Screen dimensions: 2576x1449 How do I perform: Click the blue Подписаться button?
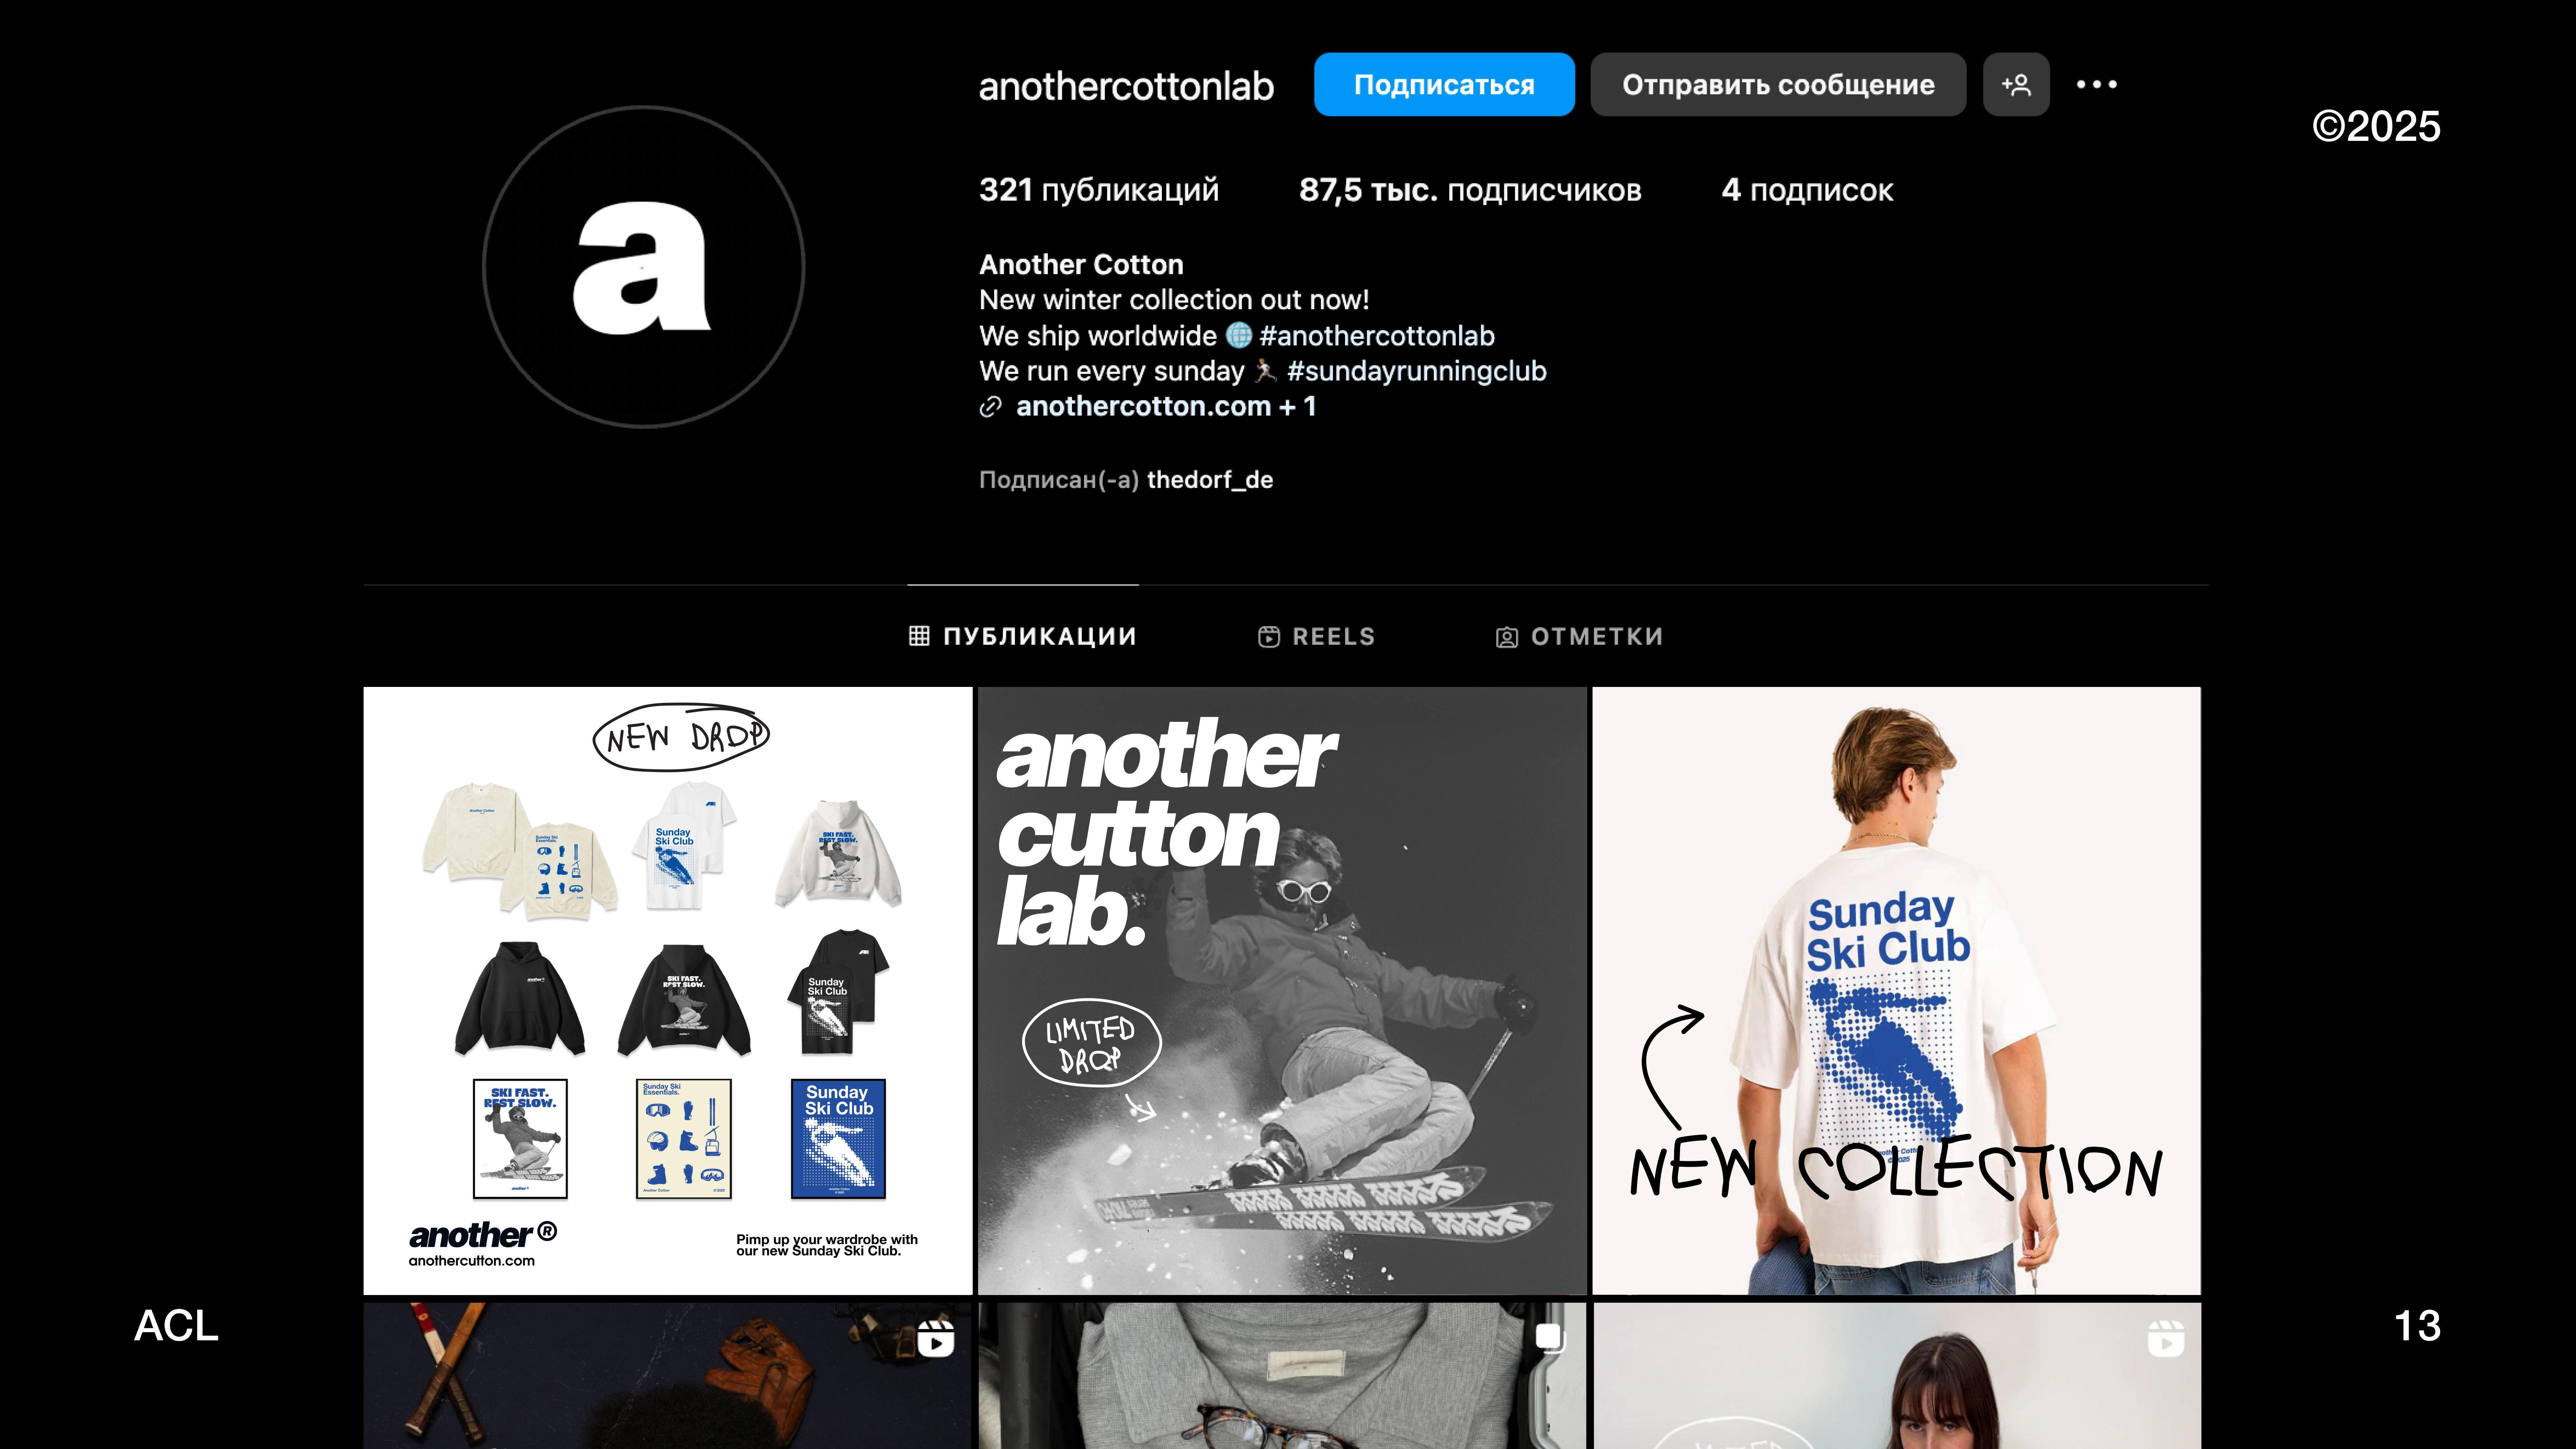coord(1444,85)
